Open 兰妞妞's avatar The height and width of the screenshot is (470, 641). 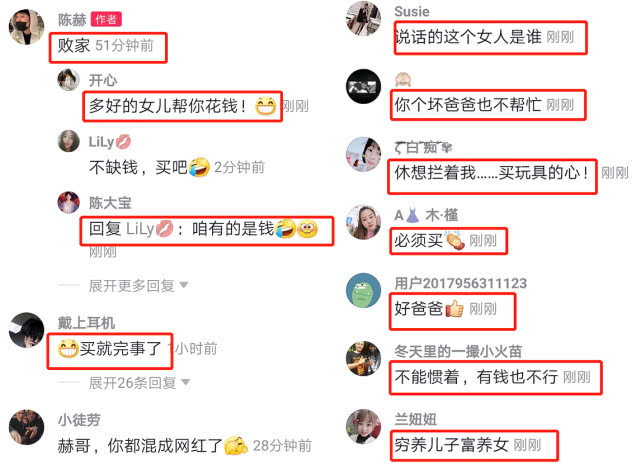[x=363, y=426]
